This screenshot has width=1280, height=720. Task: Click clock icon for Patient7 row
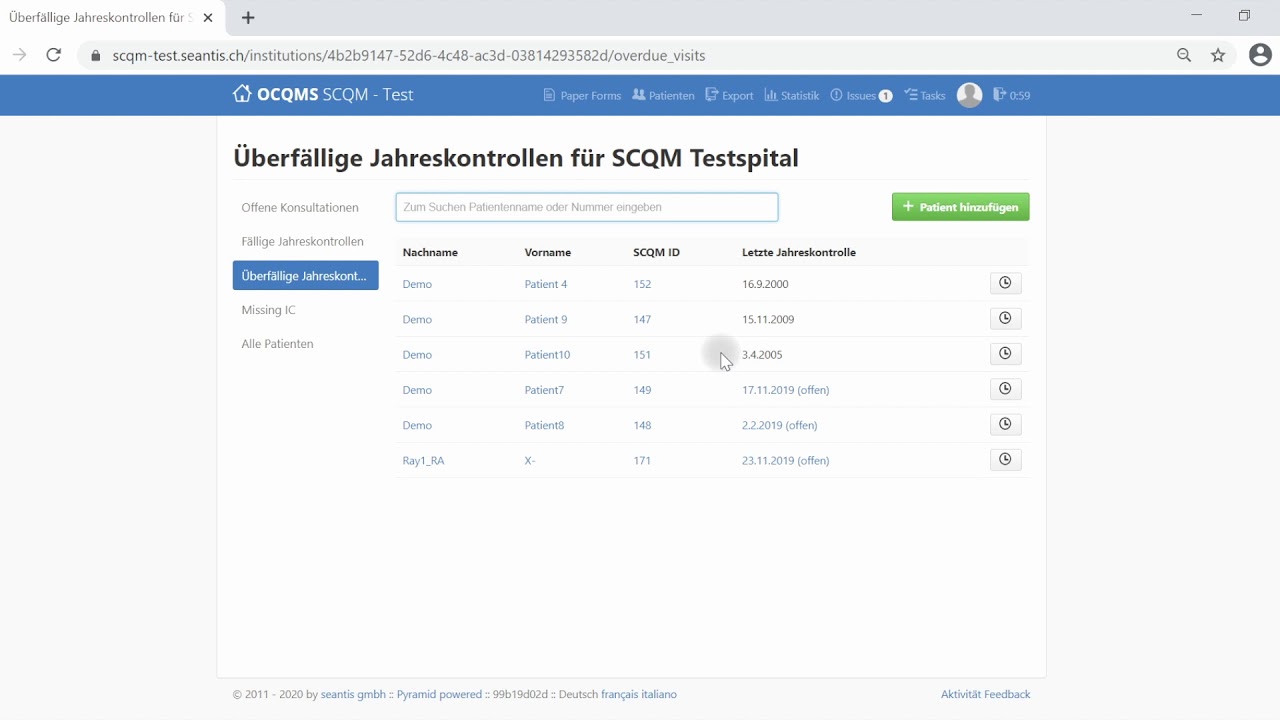click(1005, 389)
